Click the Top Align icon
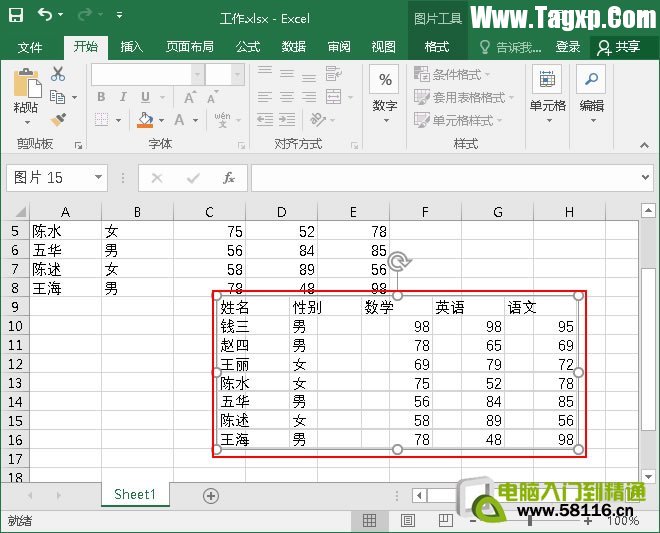The width and height of the screenshot is (660, 533). tap(265, 69)
